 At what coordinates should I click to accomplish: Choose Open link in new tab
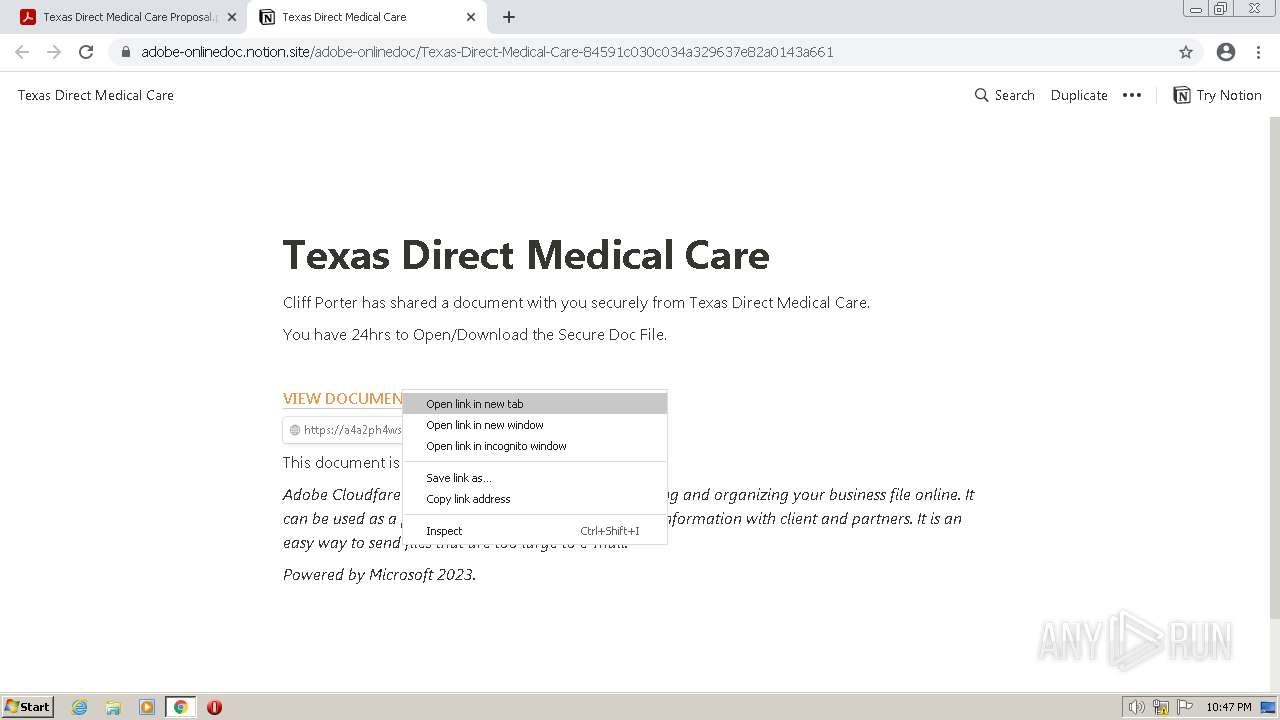point(534,404)
